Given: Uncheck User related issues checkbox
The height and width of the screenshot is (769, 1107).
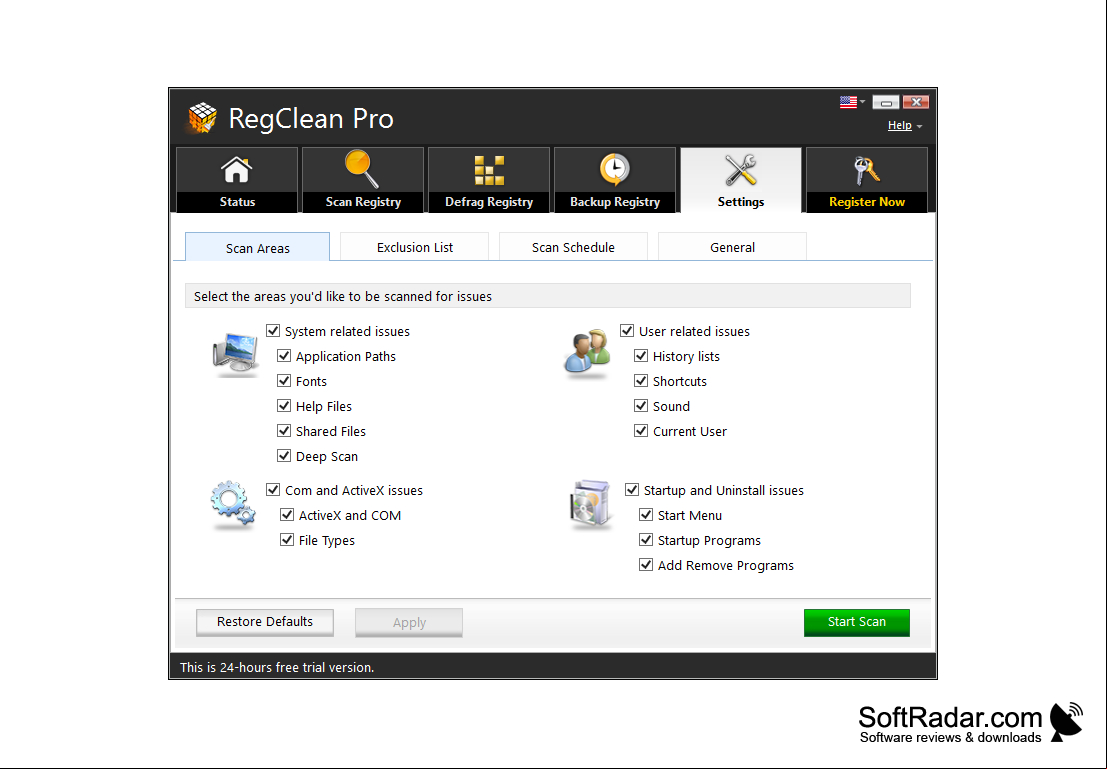Looking at the screenshot, I should point(627,330).
